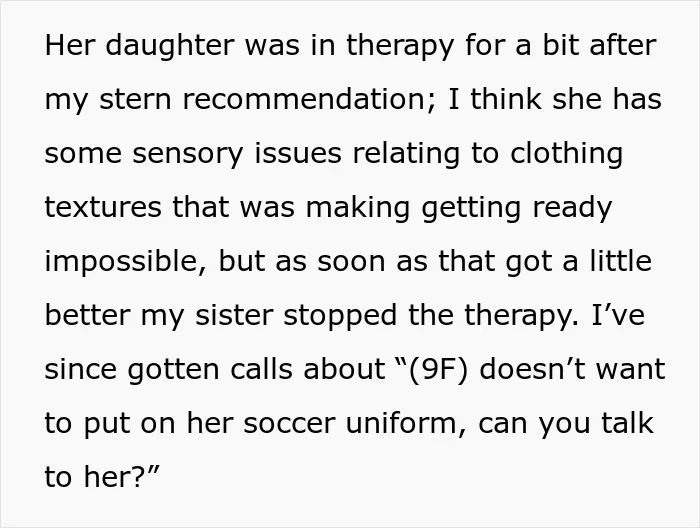Click the word "clothing"
700x528 pixels.
click(x=567, y=154)
